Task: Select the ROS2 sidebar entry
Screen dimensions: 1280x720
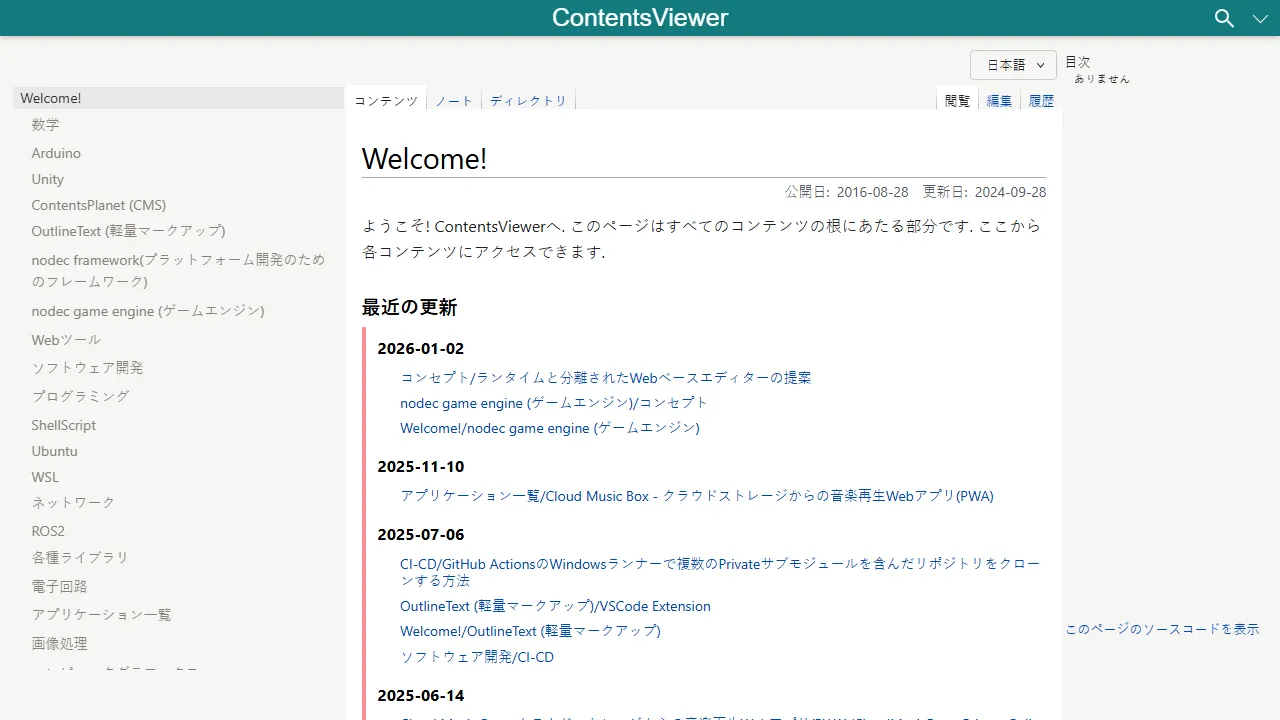Action: [48, 530]
